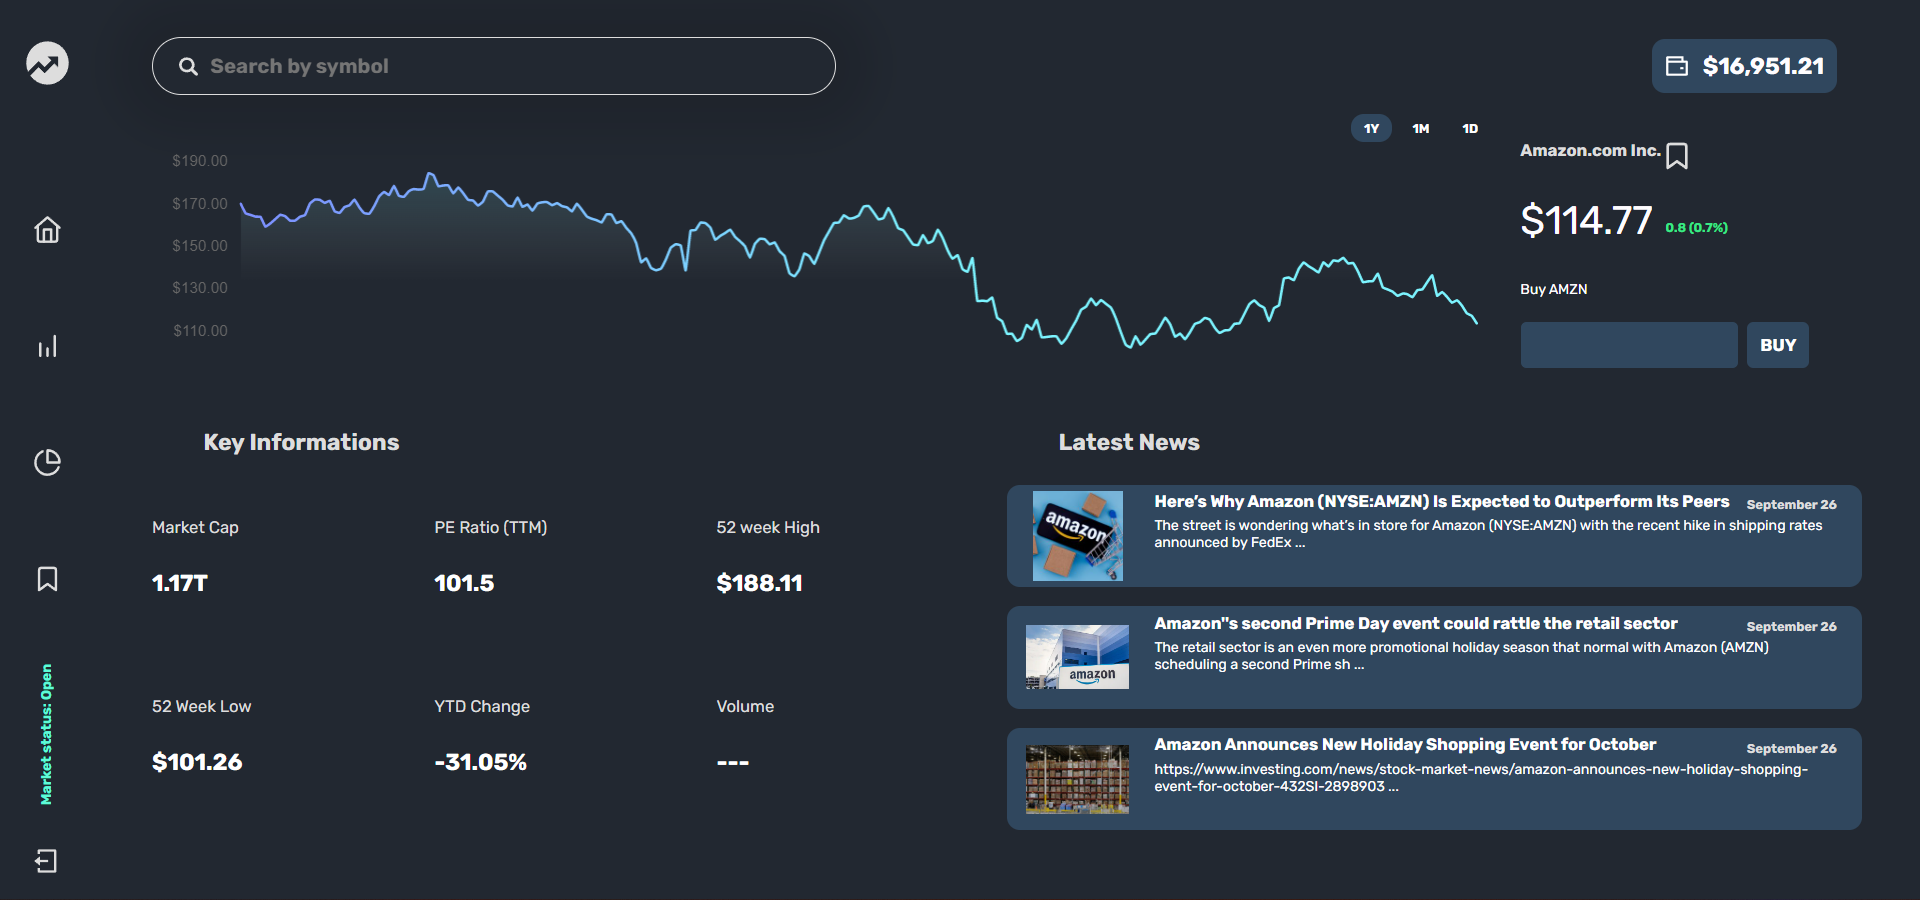The width and height of the screenshot is (1920, 900).
Task: Click the Buy AMZN label
Action: 1553,289
